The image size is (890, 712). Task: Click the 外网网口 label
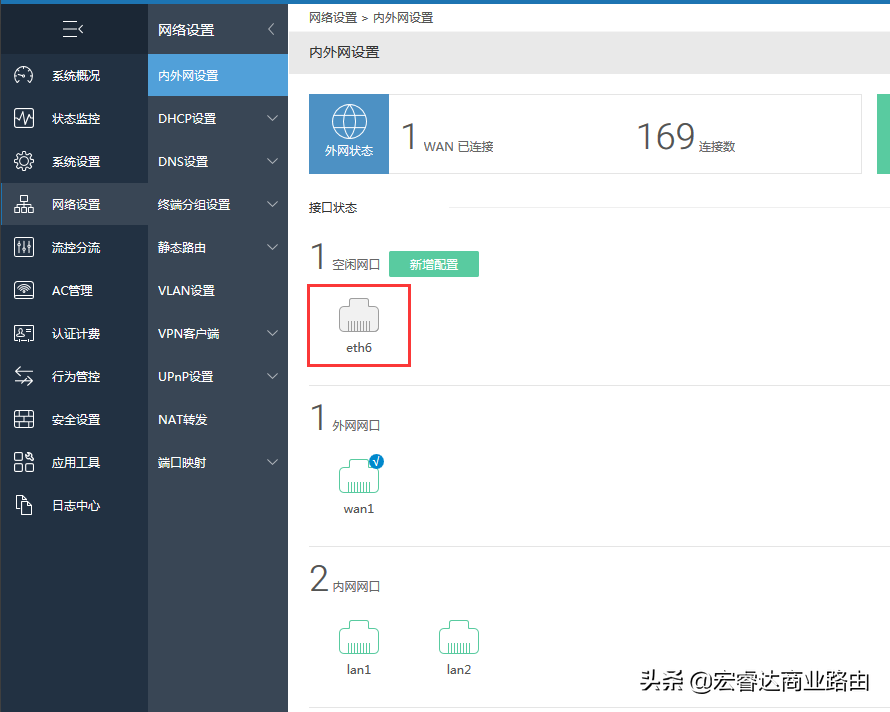click(x=356, y=425)
